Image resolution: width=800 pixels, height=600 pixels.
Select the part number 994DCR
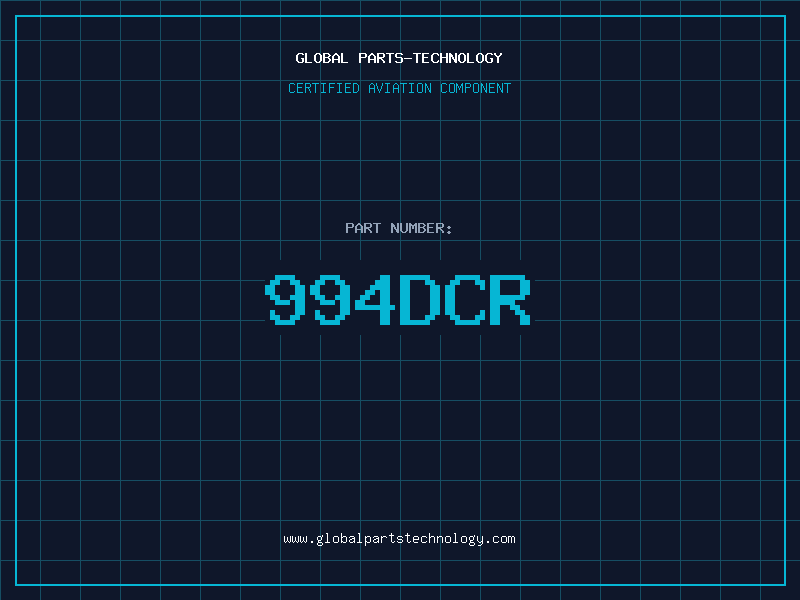tap(398, 299)
